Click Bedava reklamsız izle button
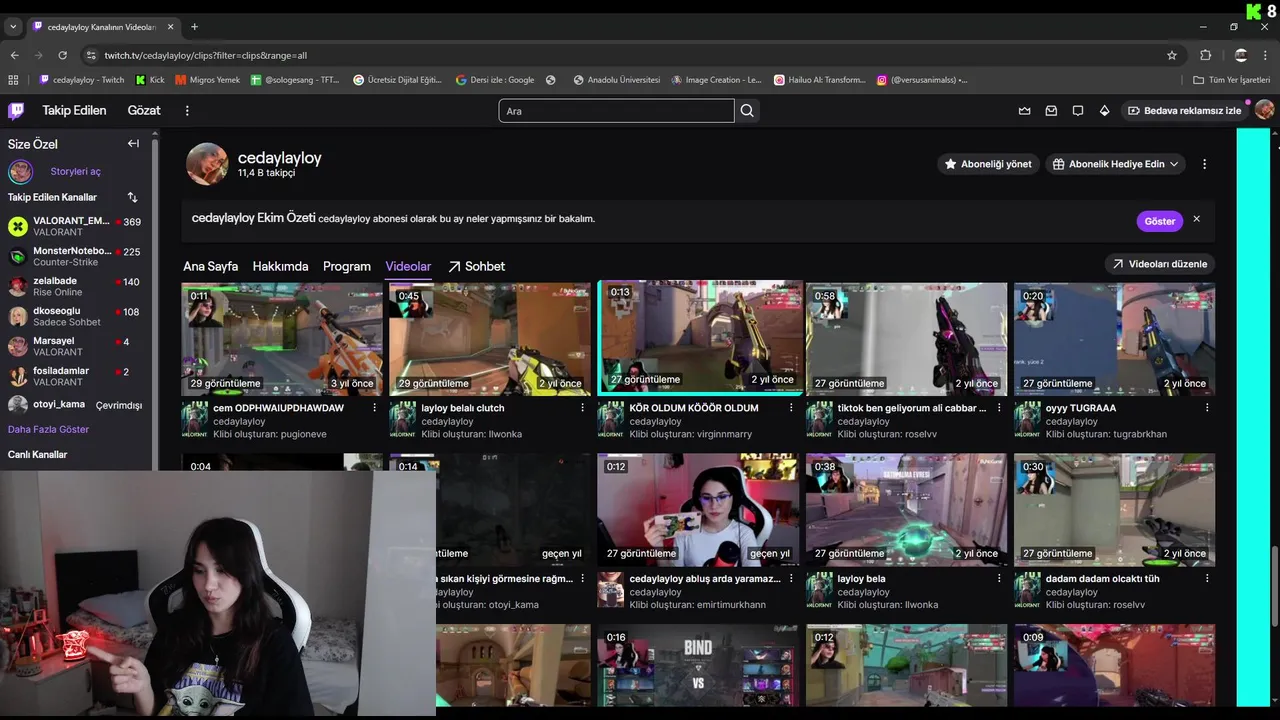This screenshot has width=1280, height=720. (1185, 110)
